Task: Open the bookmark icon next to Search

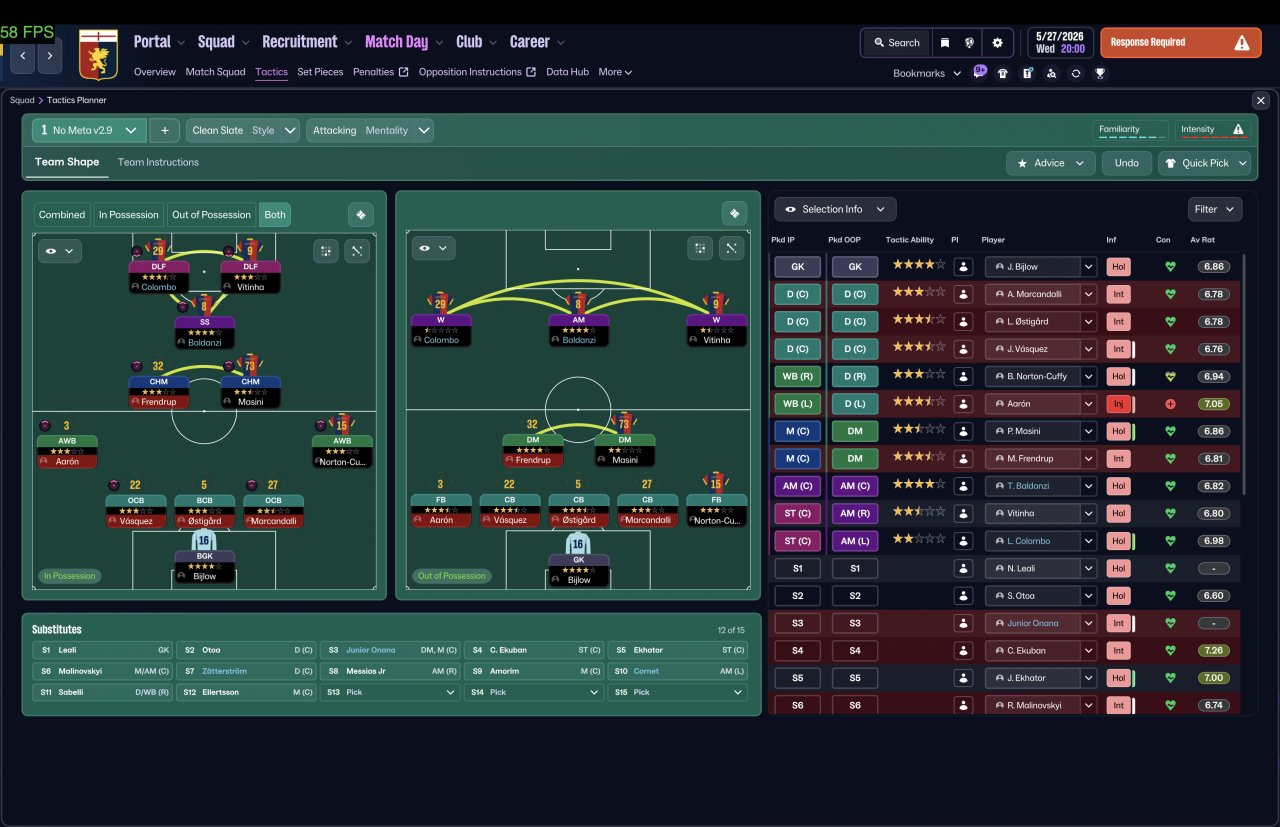Action: click(x=944, y=43)
